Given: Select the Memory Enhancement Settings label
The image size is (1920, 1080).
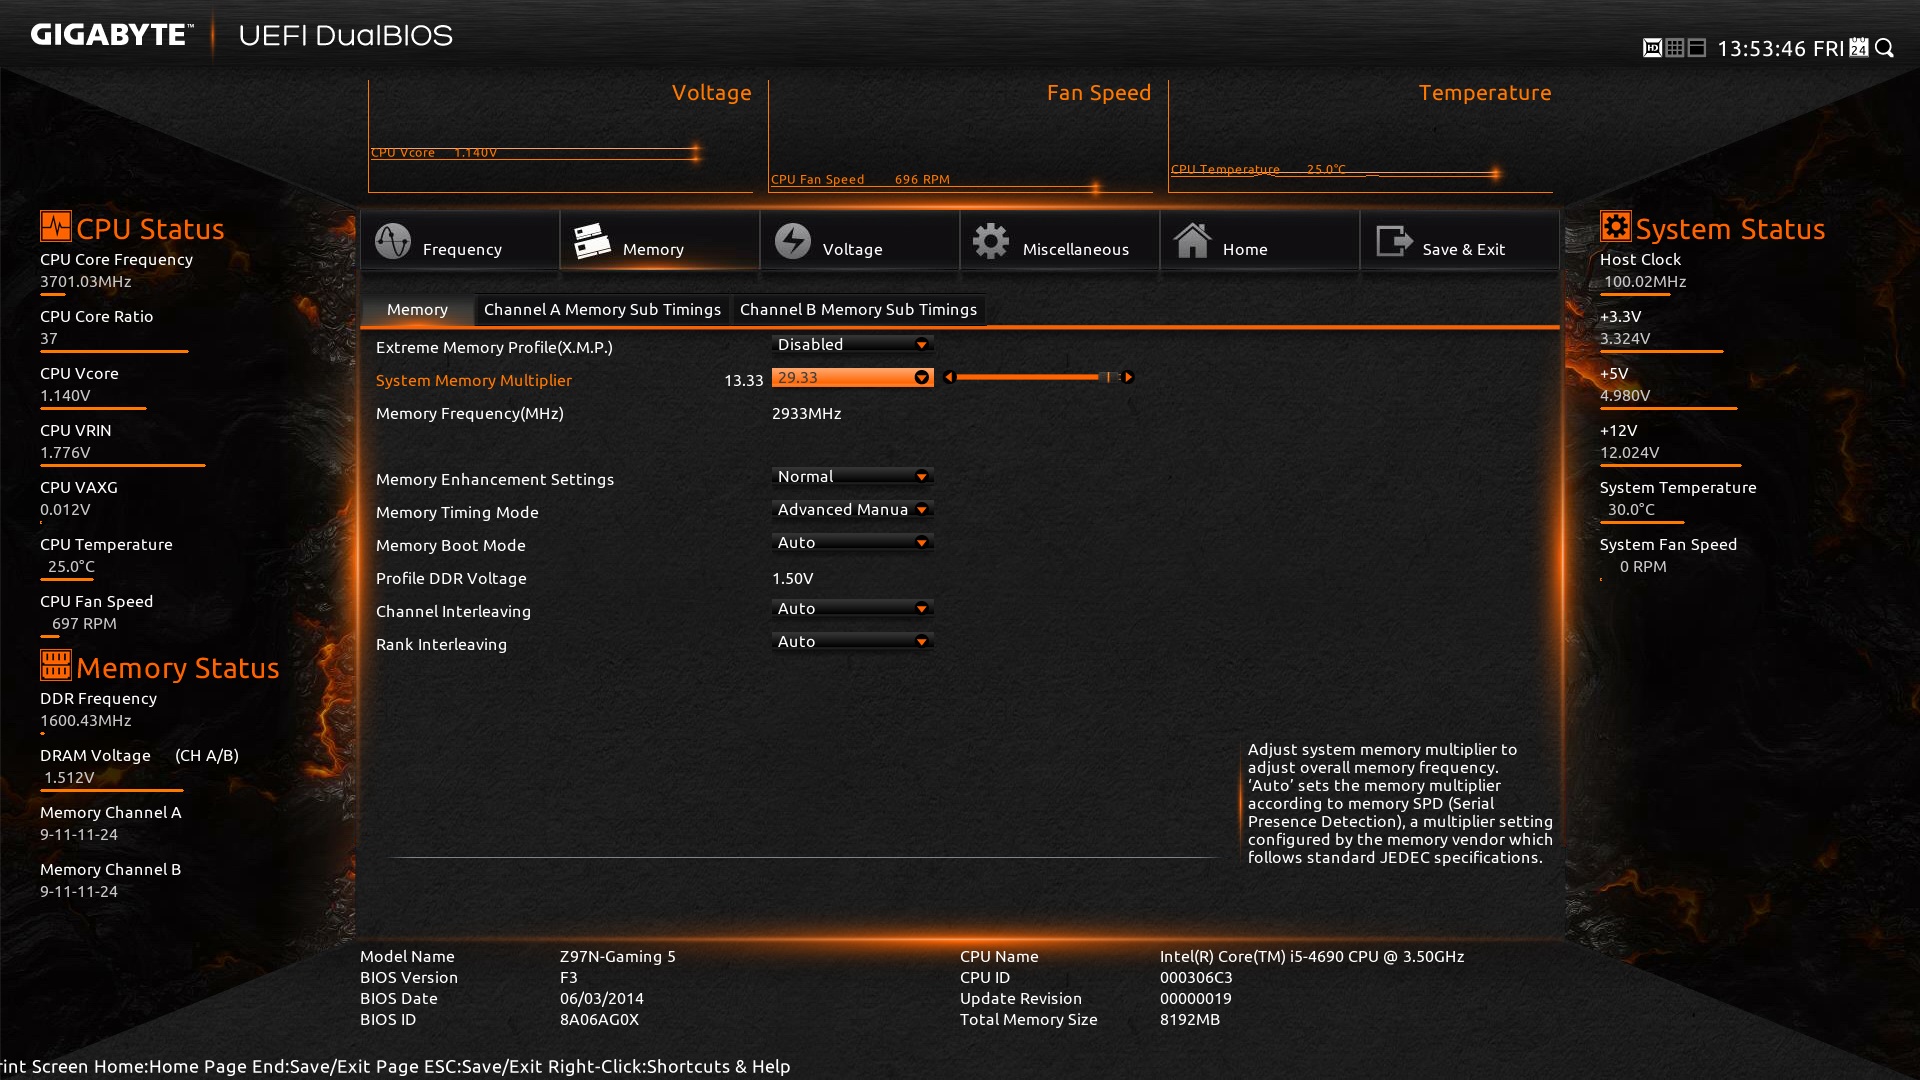Looking at the screenshot, I should pyautogui.click(x=495, y=479).
